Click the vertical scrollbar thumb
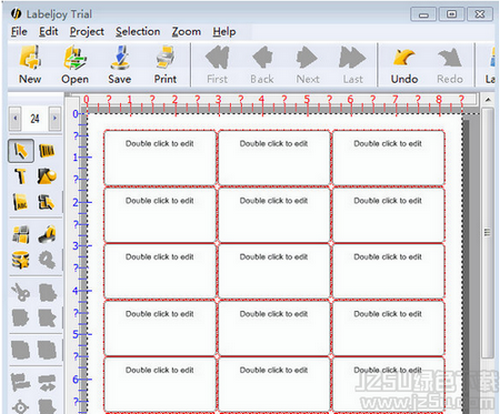500x414 pixels. click(x=488, y=233)
